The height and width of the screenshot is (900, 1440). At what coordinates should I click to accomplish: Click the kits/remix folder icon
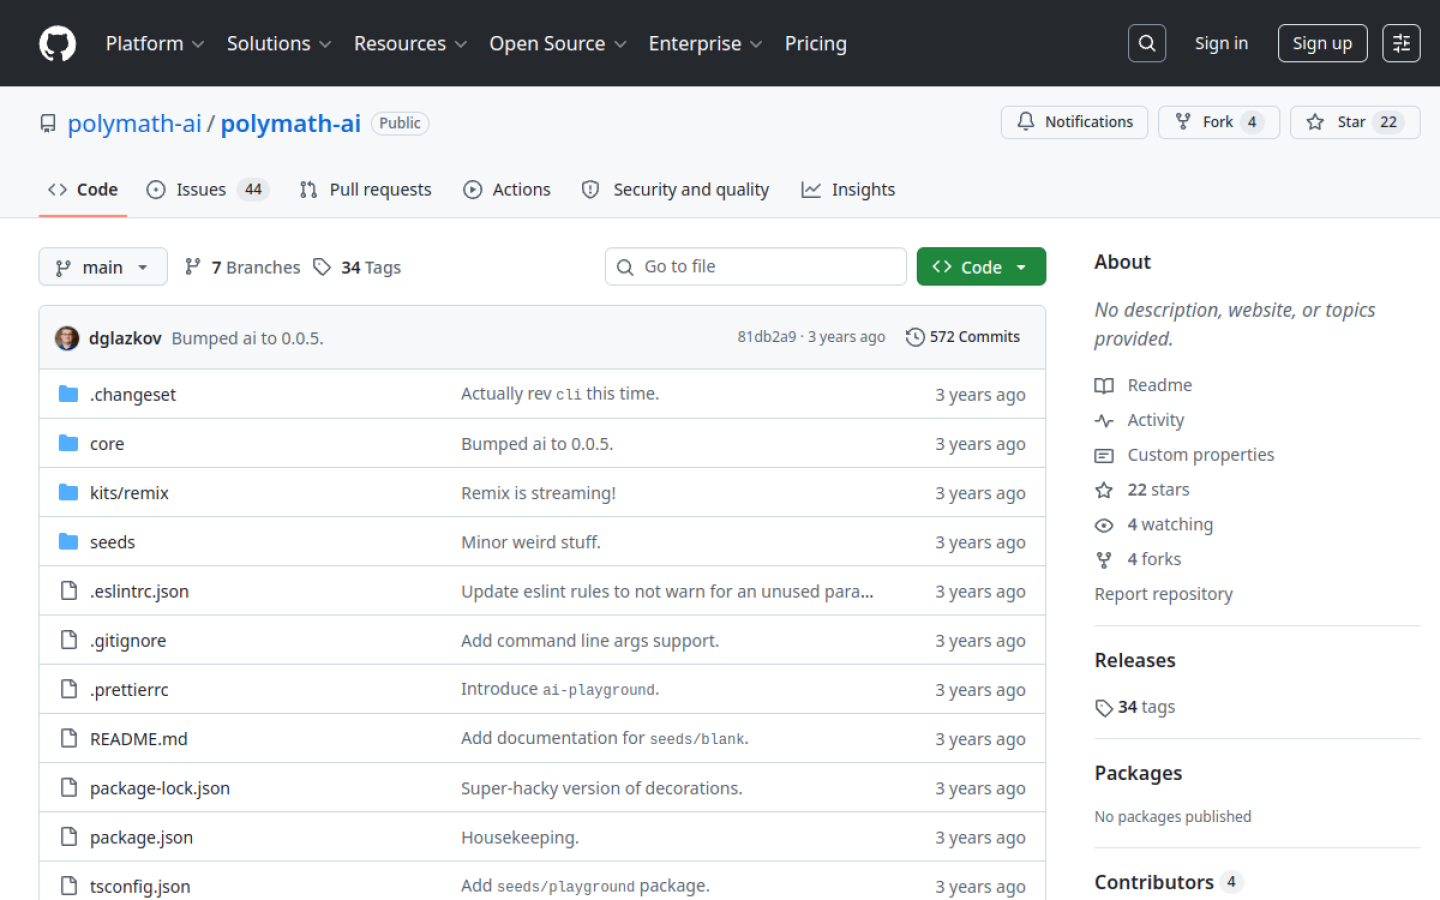tap(68, 492)
